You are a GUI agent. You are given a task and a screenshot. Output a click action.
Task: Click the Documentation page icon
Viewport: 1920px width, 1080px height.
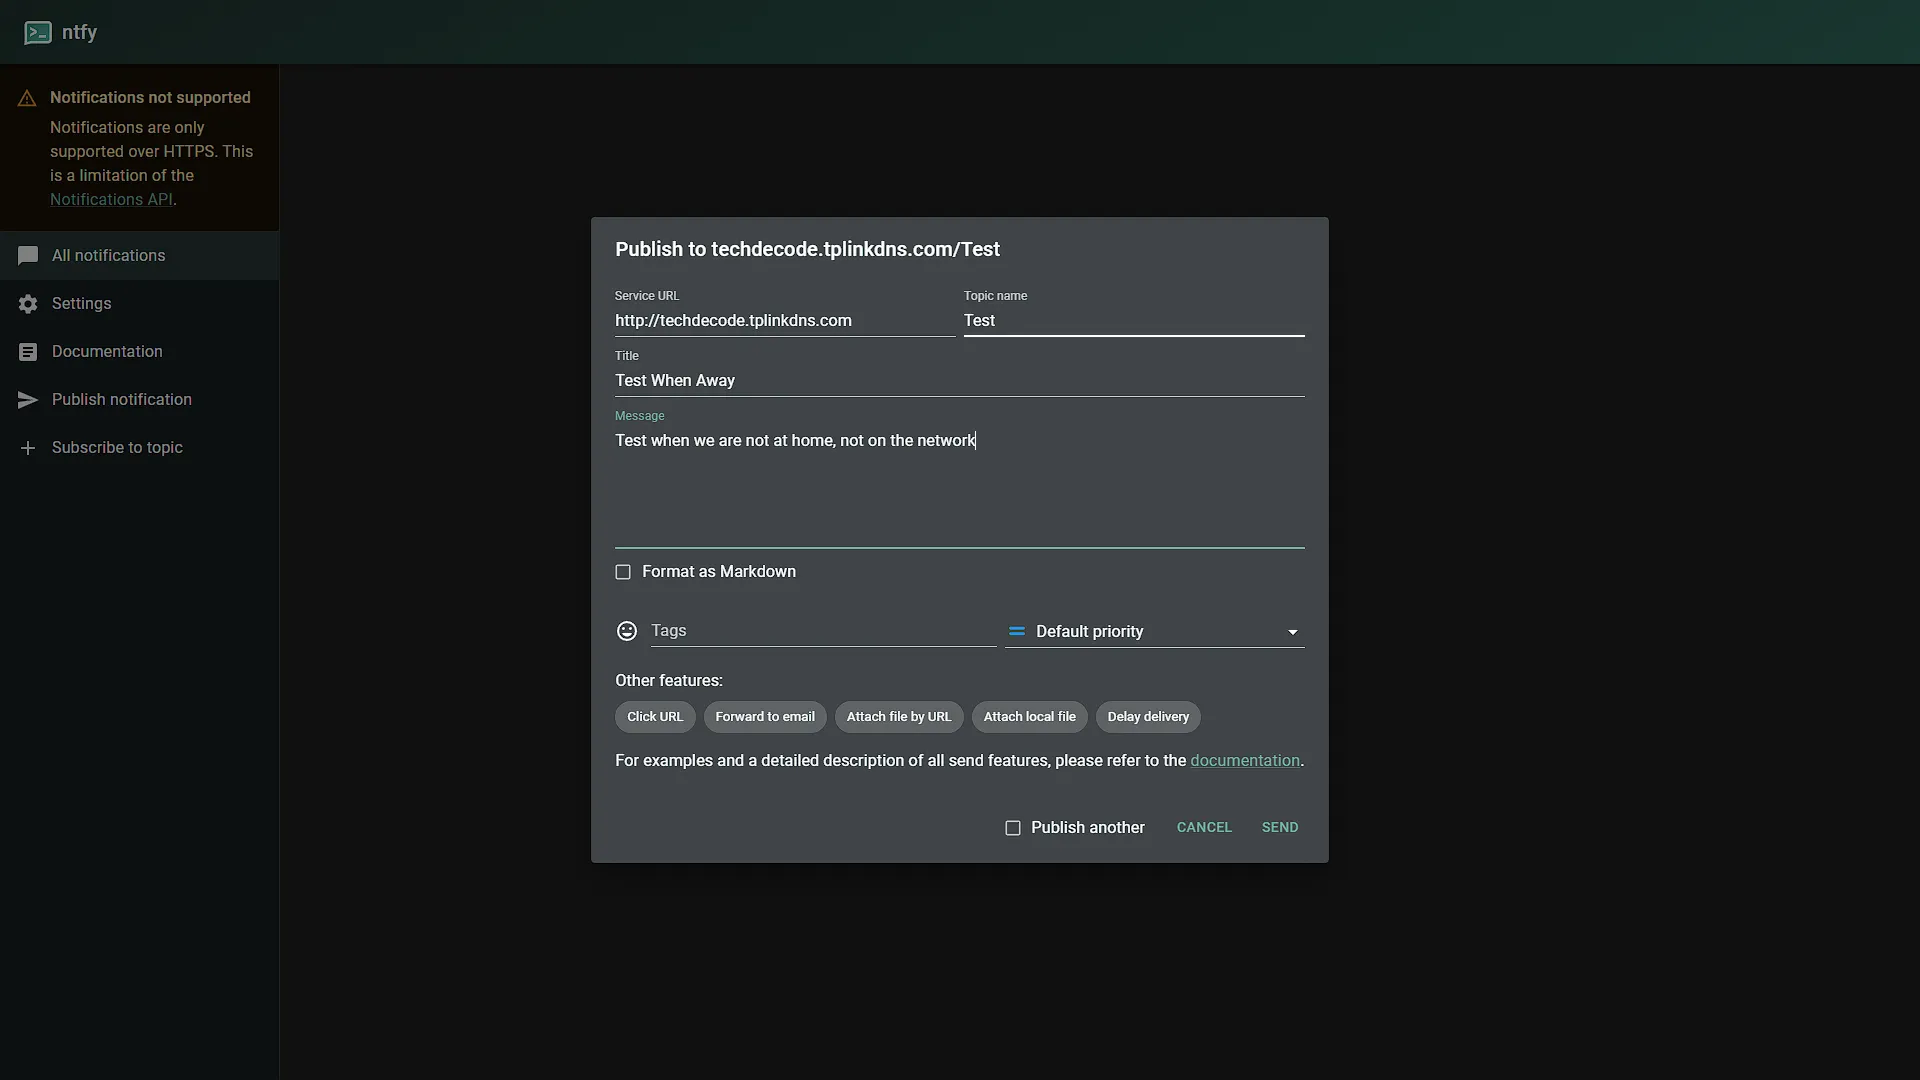pos(28,352)
